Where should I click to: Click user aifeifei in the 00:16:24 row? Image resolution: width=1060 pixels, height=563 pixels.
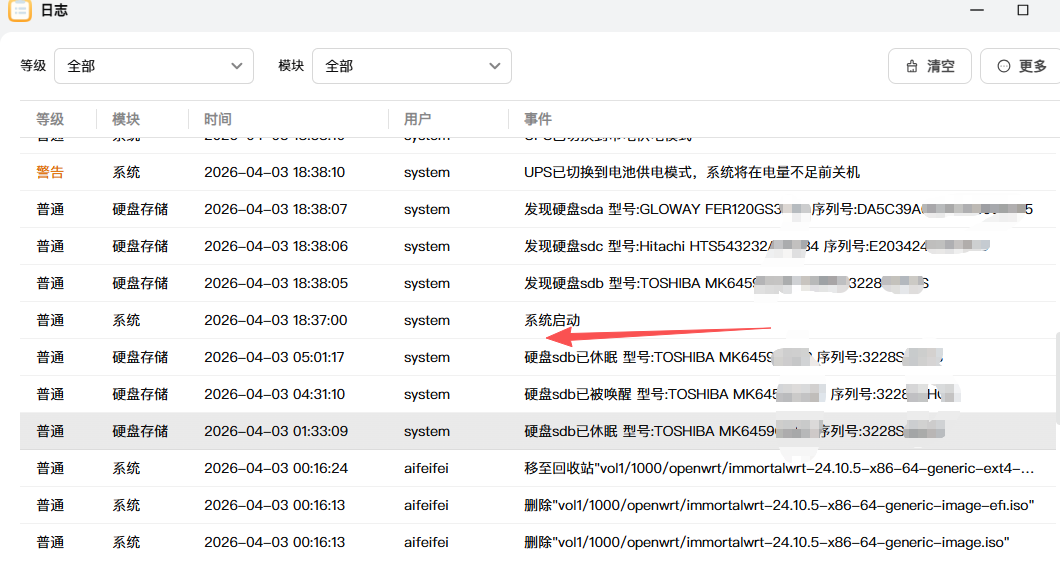click(426, 468)
